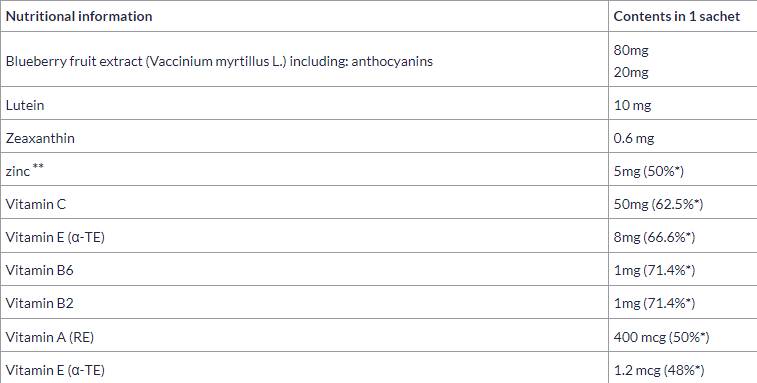757x383 pixels.
Task: Click the double asterisk next to zinc
Action: 38,167
